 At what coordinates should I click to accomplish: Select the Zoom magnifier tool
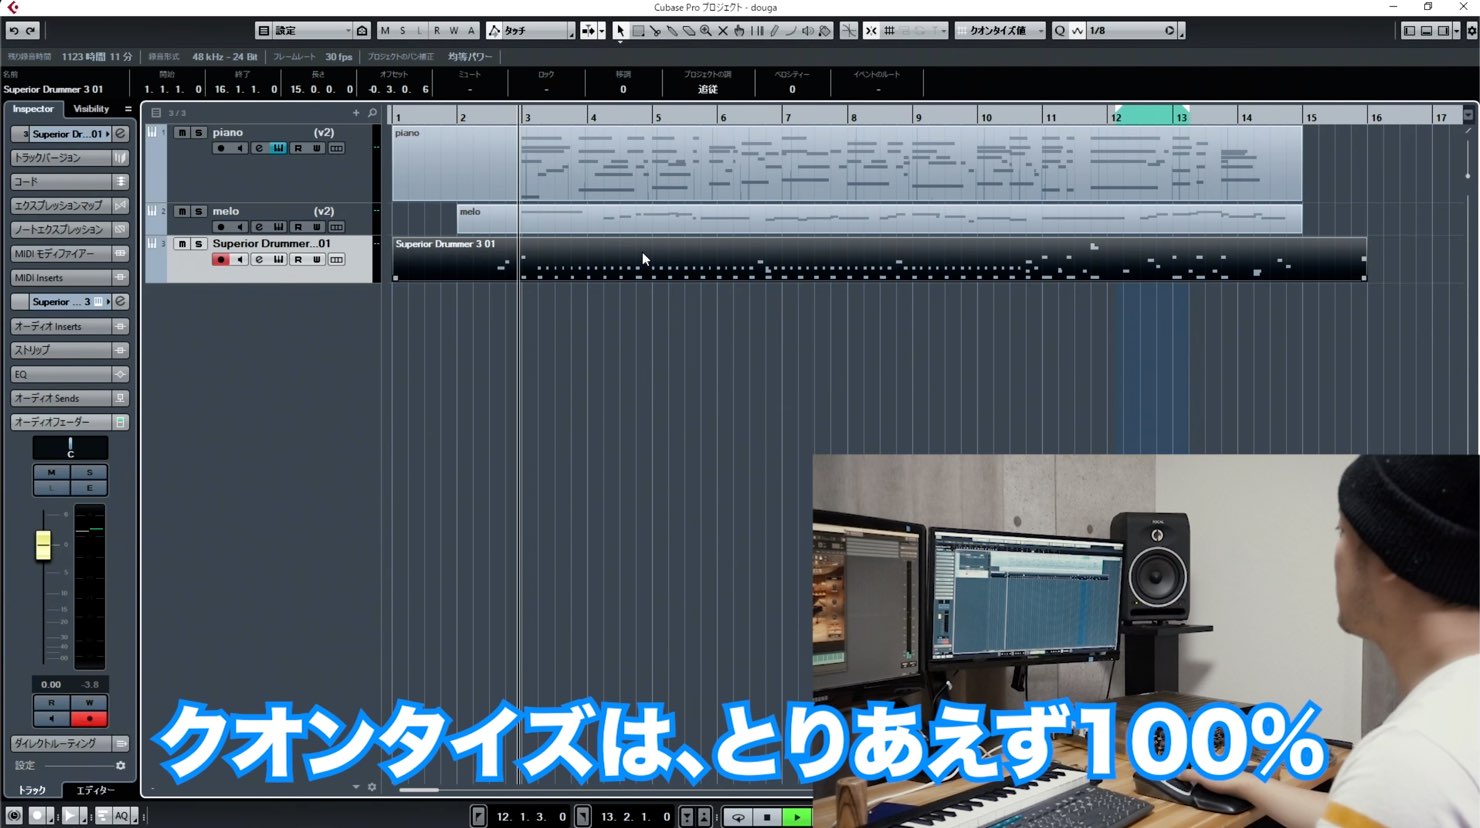pos(706,31)
